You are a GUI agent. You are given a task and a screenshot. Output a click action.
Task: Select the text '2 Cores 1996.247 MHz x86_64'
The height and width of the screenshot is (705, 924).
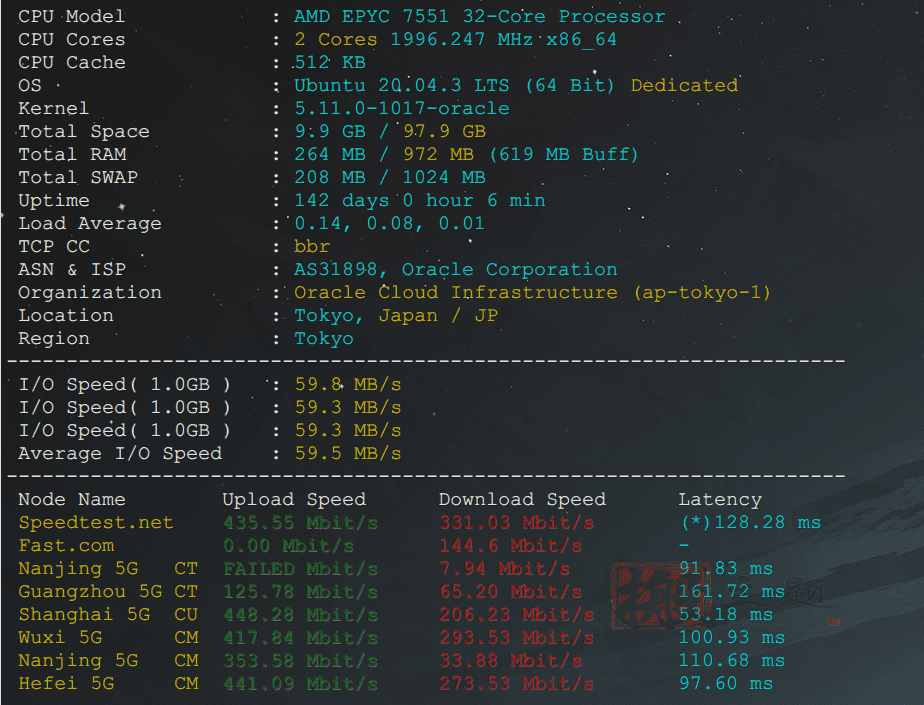point(456,39)
